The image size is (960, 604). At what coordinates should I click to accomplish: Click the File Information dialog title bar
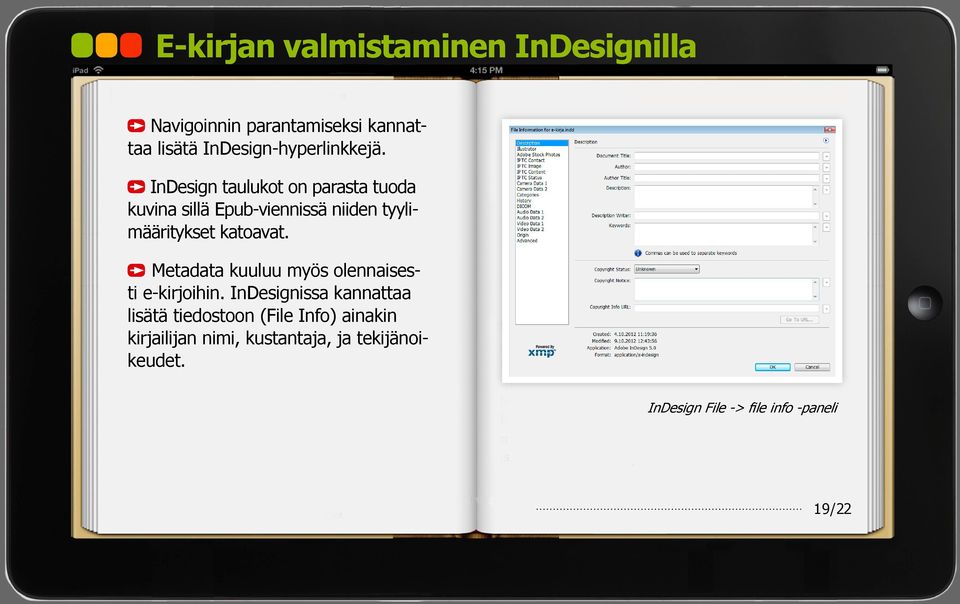[672, 130]
